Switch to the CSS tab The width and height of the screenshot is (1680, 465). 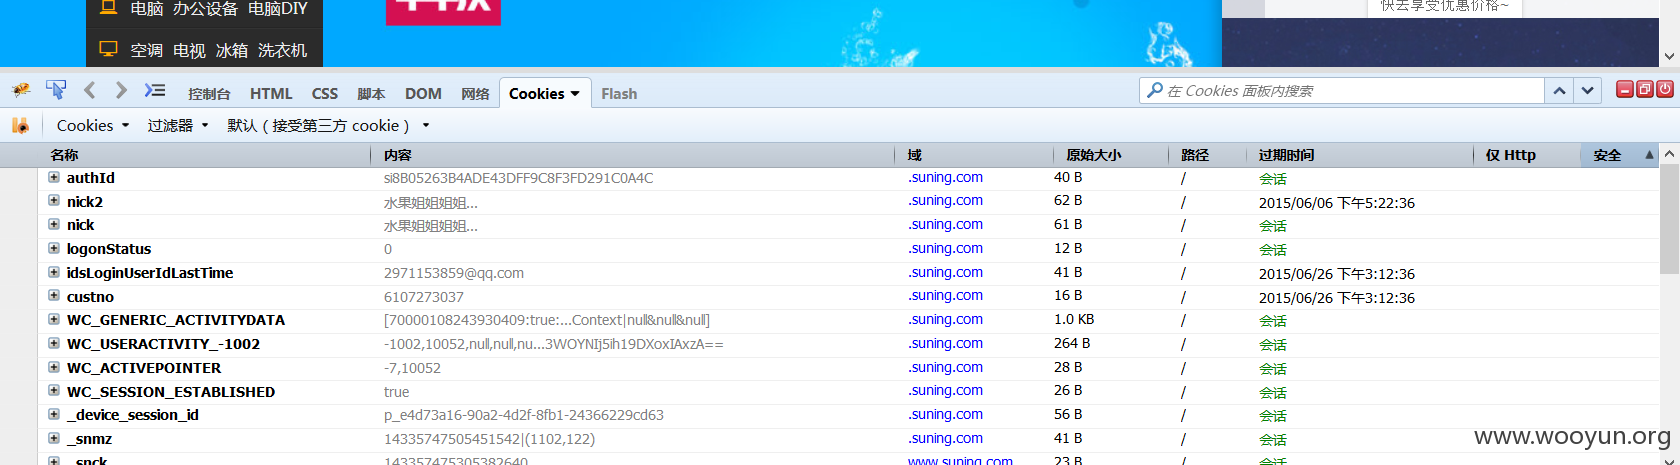click(325, 93)
